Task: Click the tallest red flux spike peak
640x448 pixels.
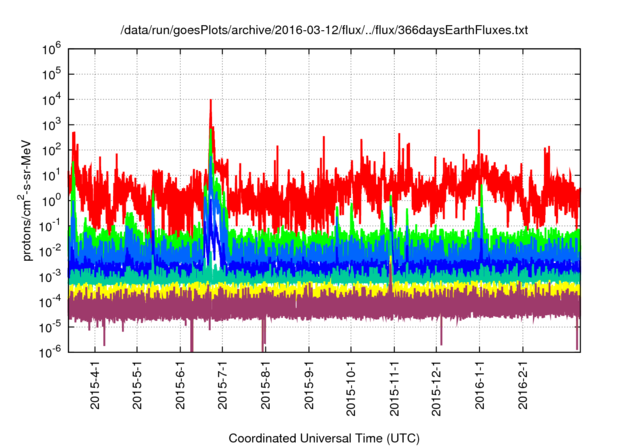Action: pyautogui.click(x=210, y=101)
